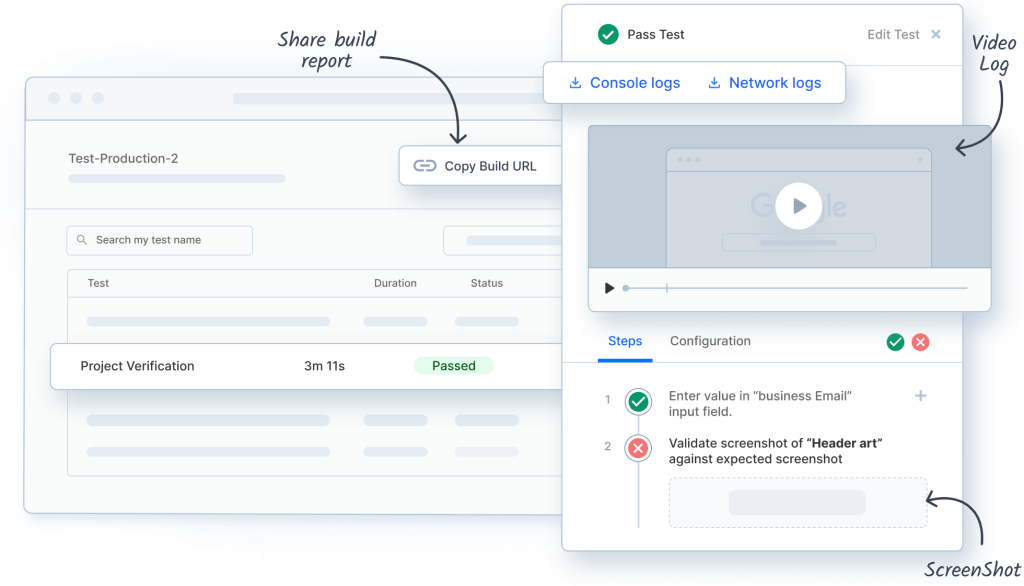Click the Copy Build URL button

[x=478, y=166]
